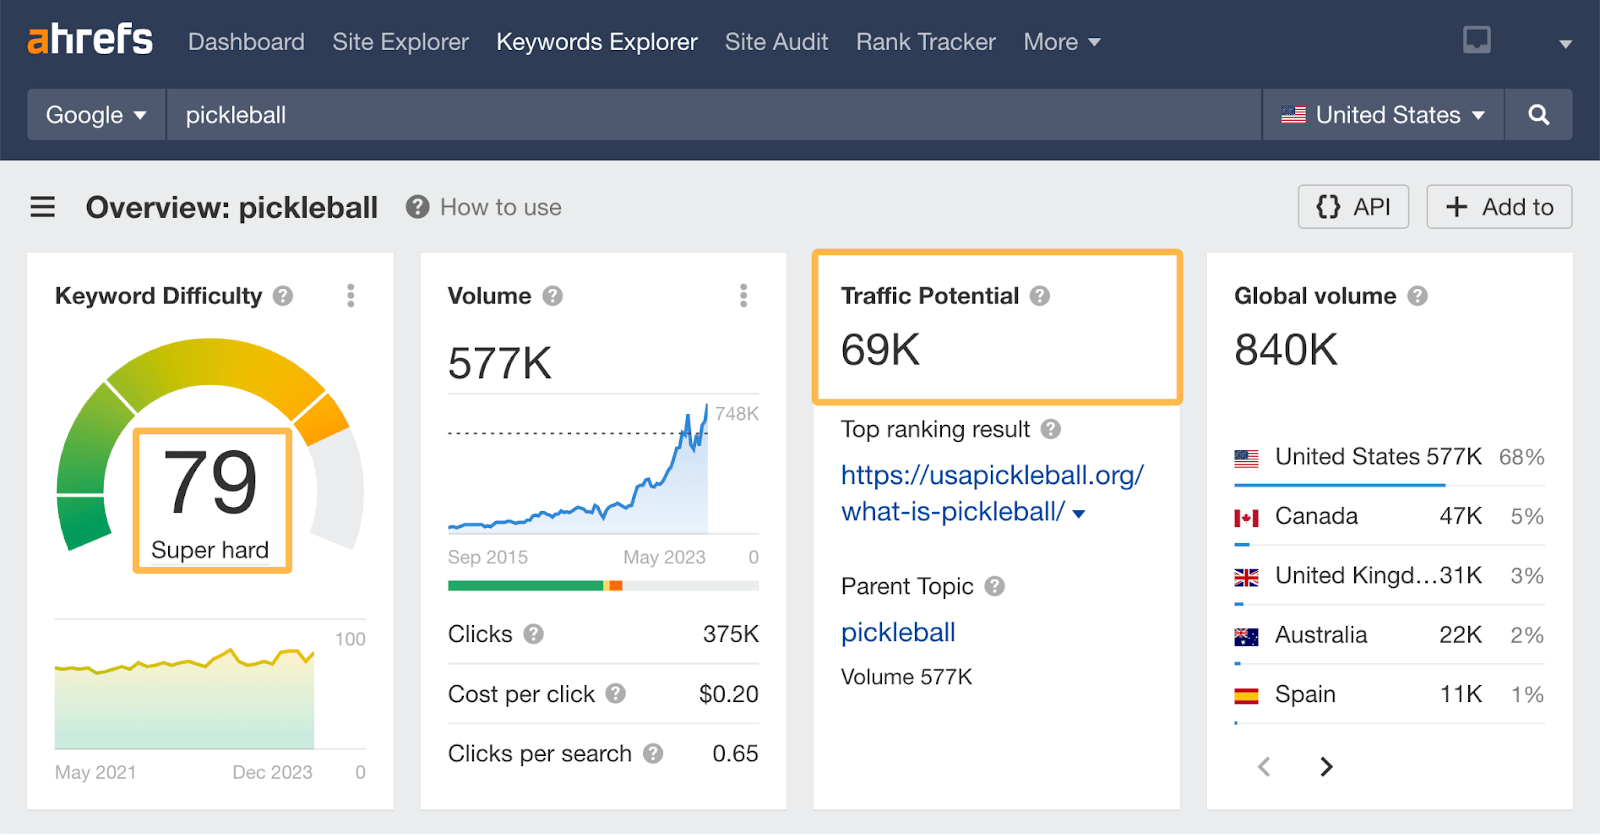Expand the More navigation menu
This screenshot has width=1600, height=835.
pos(1061,42)
